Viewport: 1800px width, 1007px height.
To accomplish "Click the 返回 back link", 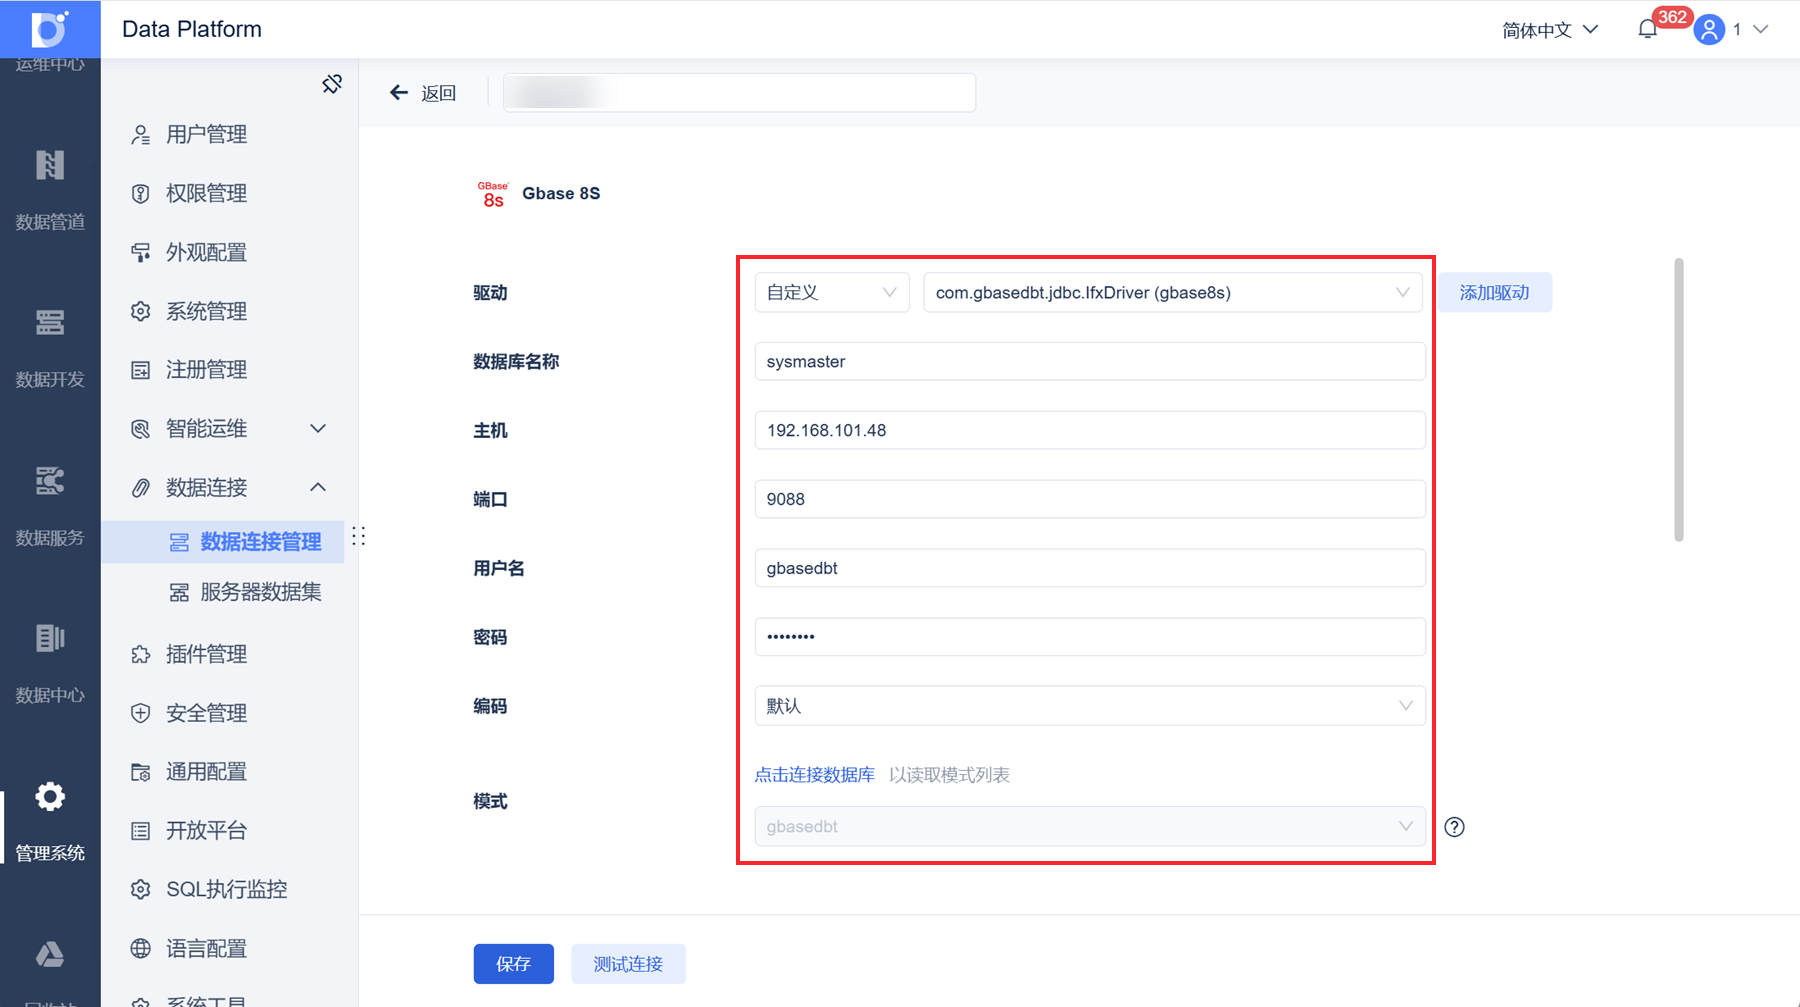I will pyautogui.click(x=439, y=93).
